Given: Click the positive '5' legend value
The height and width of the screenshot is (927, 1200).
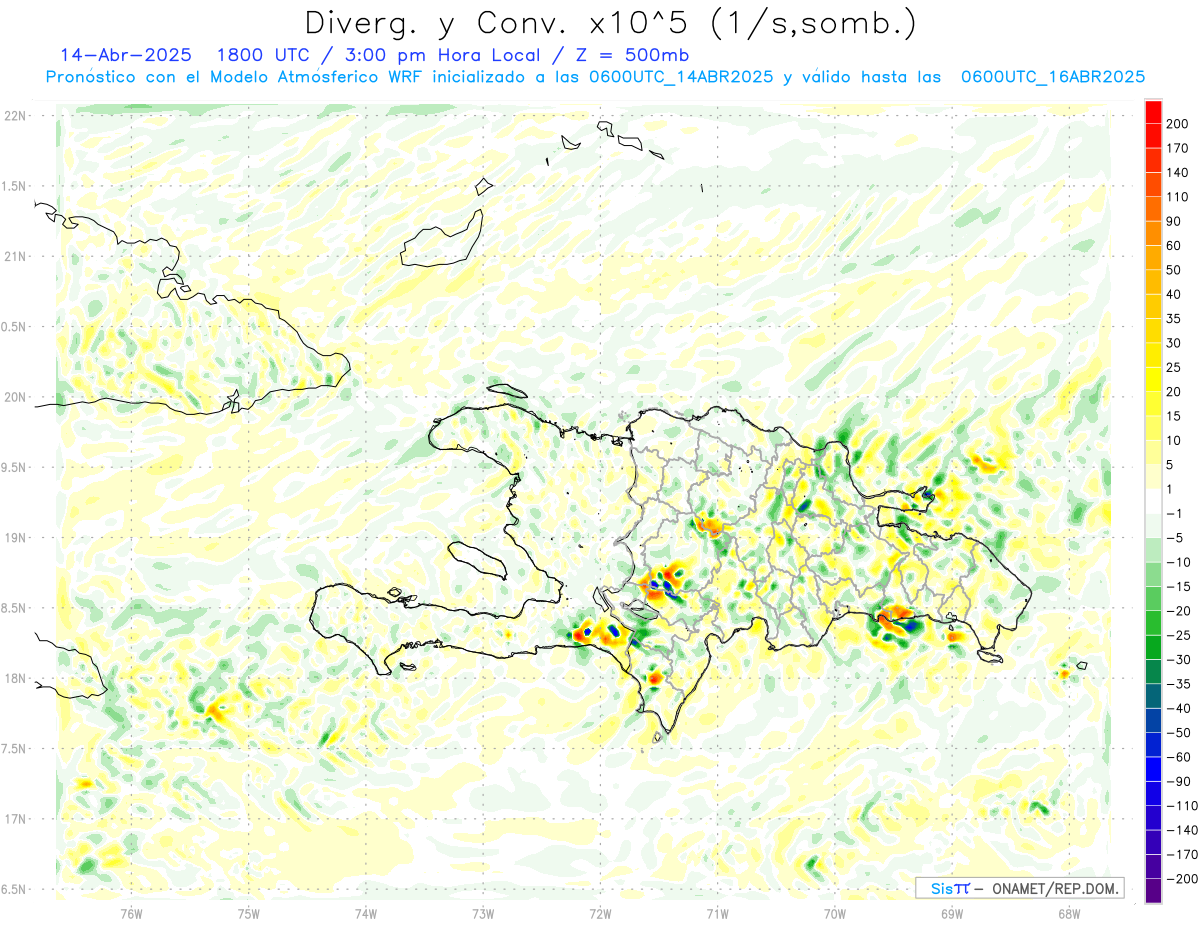Looking at the screenshot, I should coord(1172,465).
